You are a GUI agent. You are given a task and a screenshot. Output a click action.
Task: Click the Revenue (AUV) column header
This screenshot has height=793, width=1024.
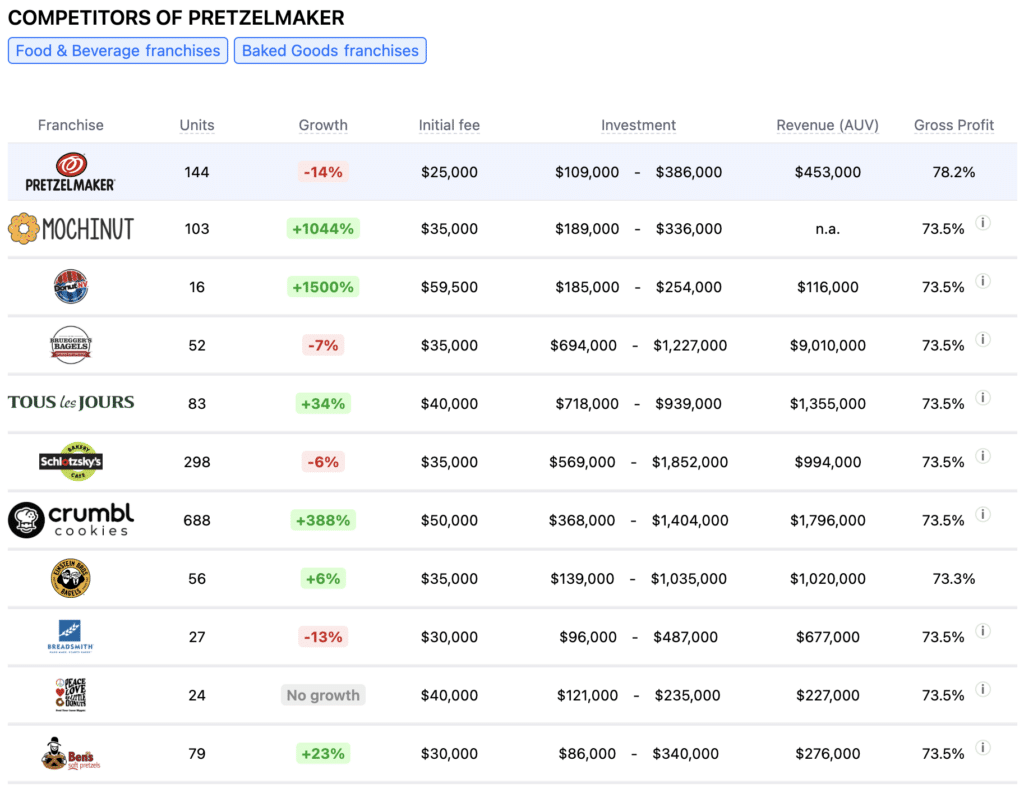(x=827, y=125)
